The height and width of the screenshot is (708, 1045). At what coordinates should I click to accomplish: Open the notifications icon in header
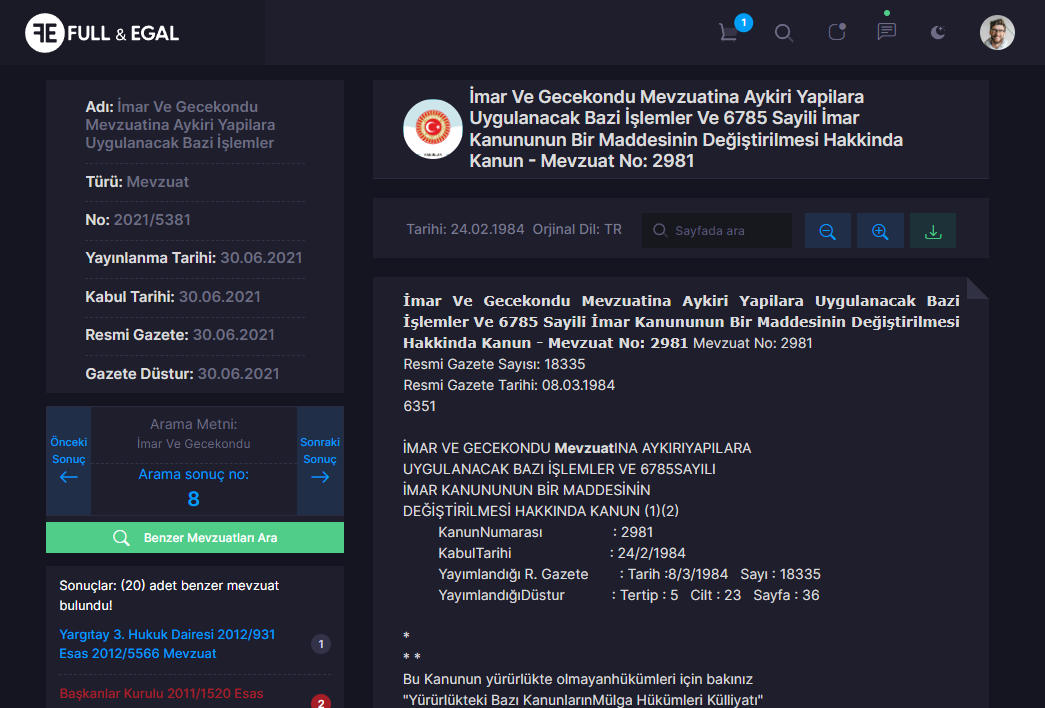pos(836,32)
